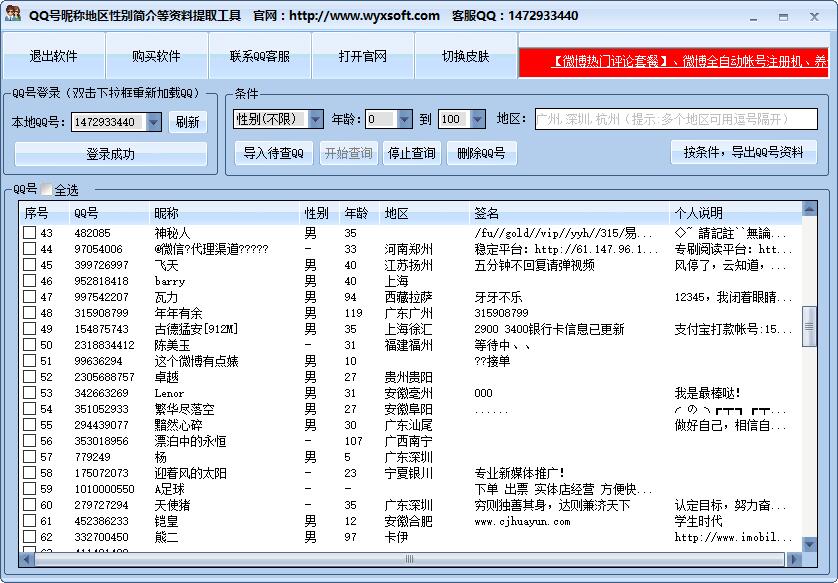
Task: Check row 48 with nickname 年年有余
Action: [30, 313]
